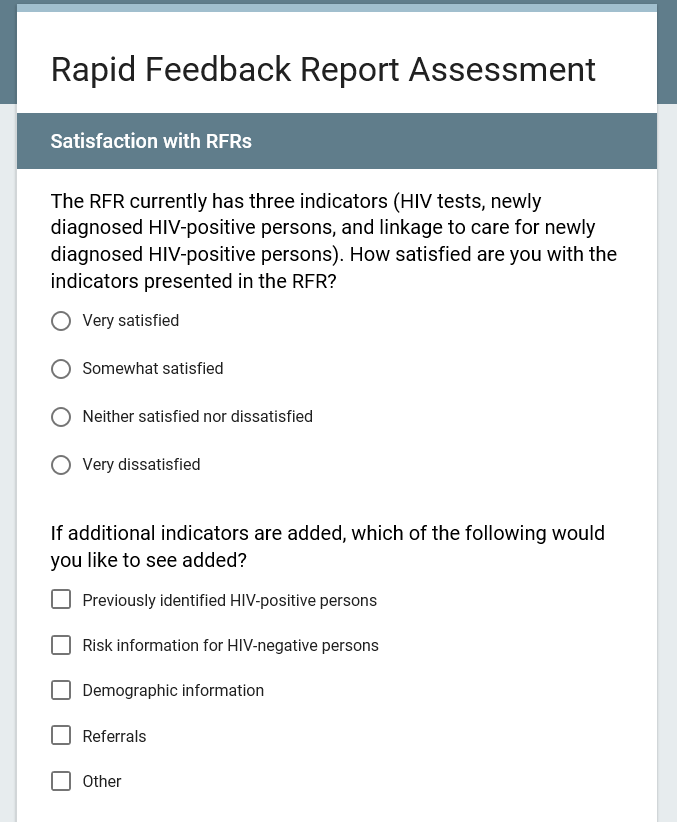This screenshot has width=677, height=822.
Task: Select the "Very satisfied" radio button
Action: [61, 321]
